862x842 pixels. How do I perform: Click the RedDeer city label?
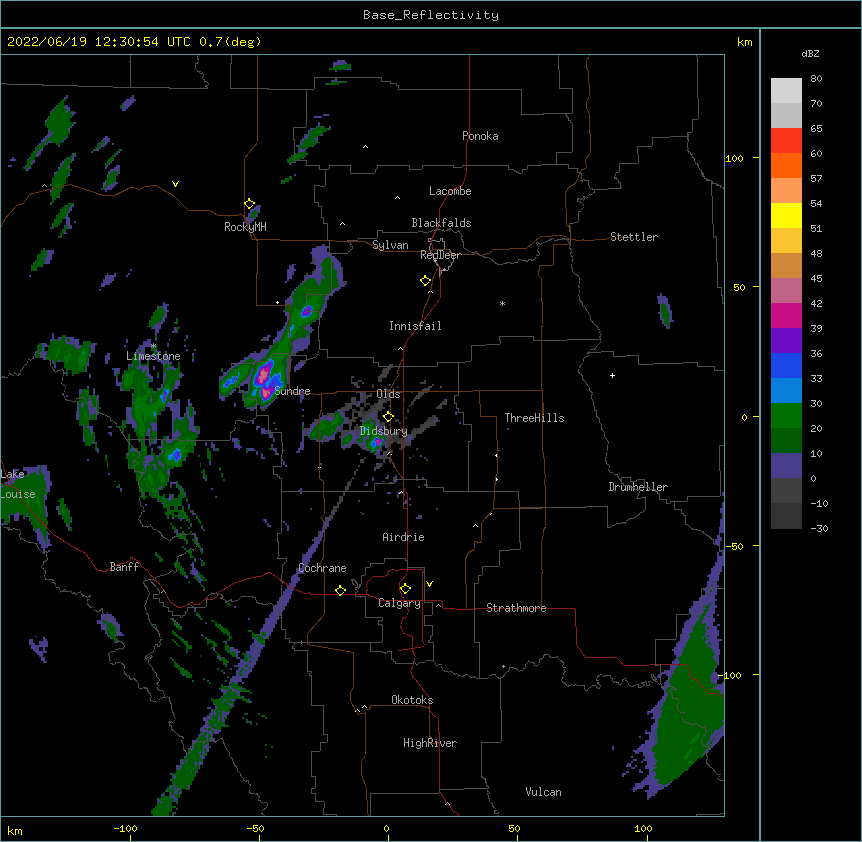(440, 255)
